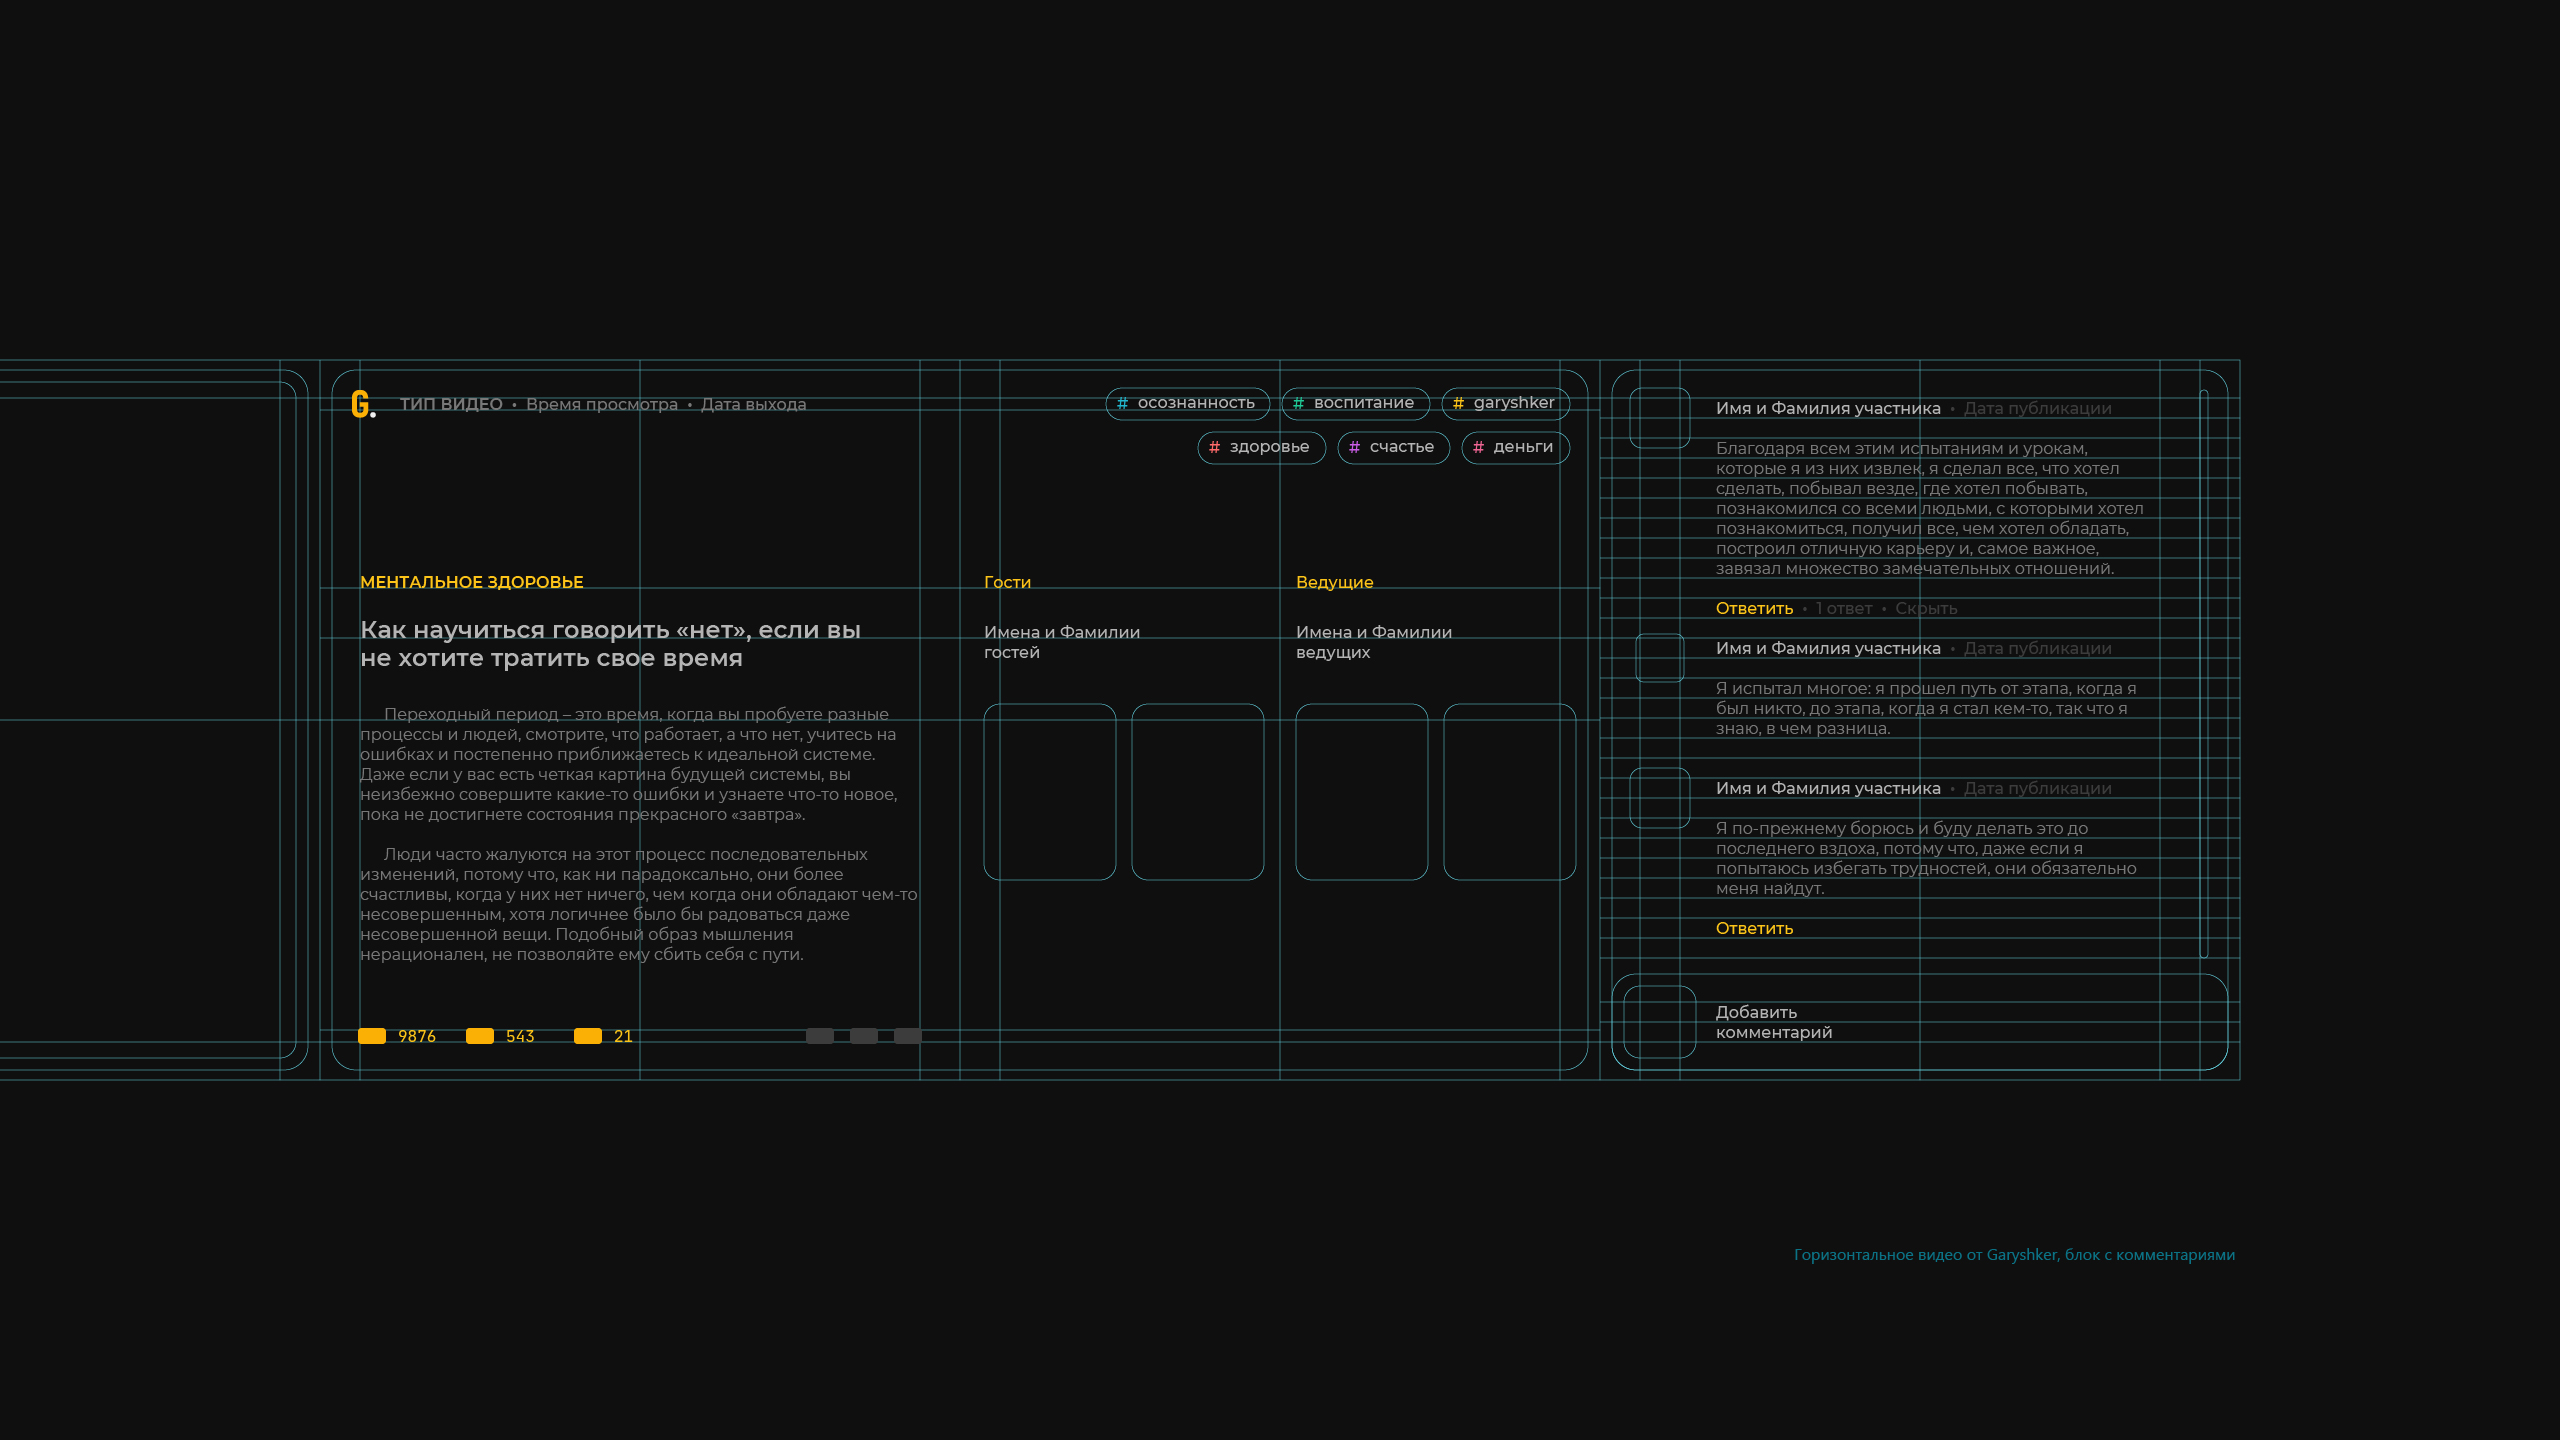This screenshot has width=2560, height=1440.
Task: Click the comments vertical scrollbar
Action: [2204, 674]
